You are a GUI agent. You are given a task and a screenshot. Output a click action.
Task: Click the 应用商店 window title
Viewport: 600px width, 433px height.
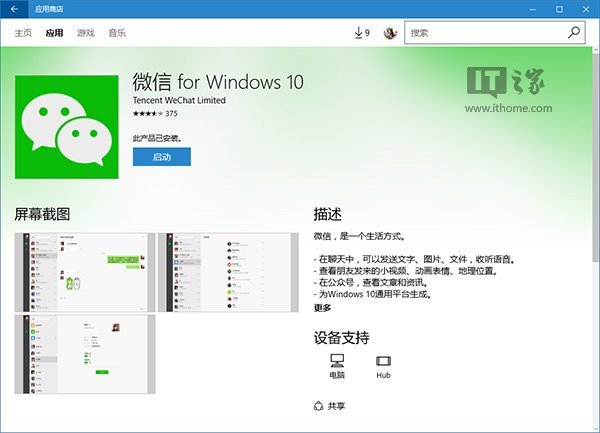point(49,9)
